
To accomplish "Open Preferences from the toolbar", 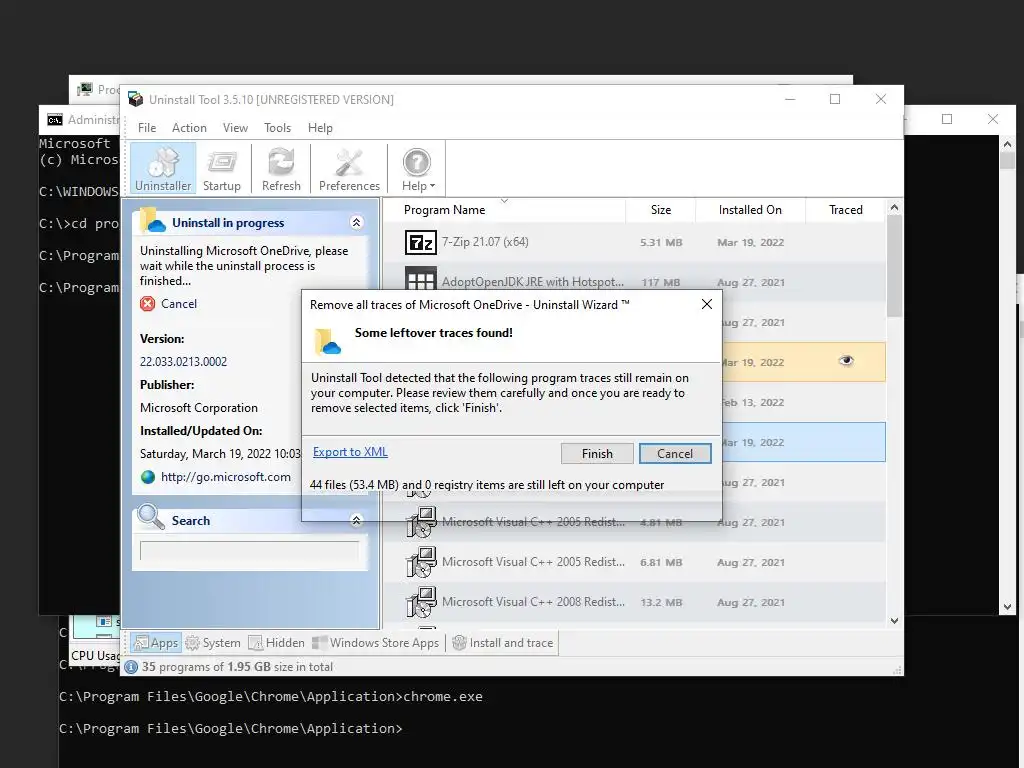I will pyautogui.click(x=349, y=168).
